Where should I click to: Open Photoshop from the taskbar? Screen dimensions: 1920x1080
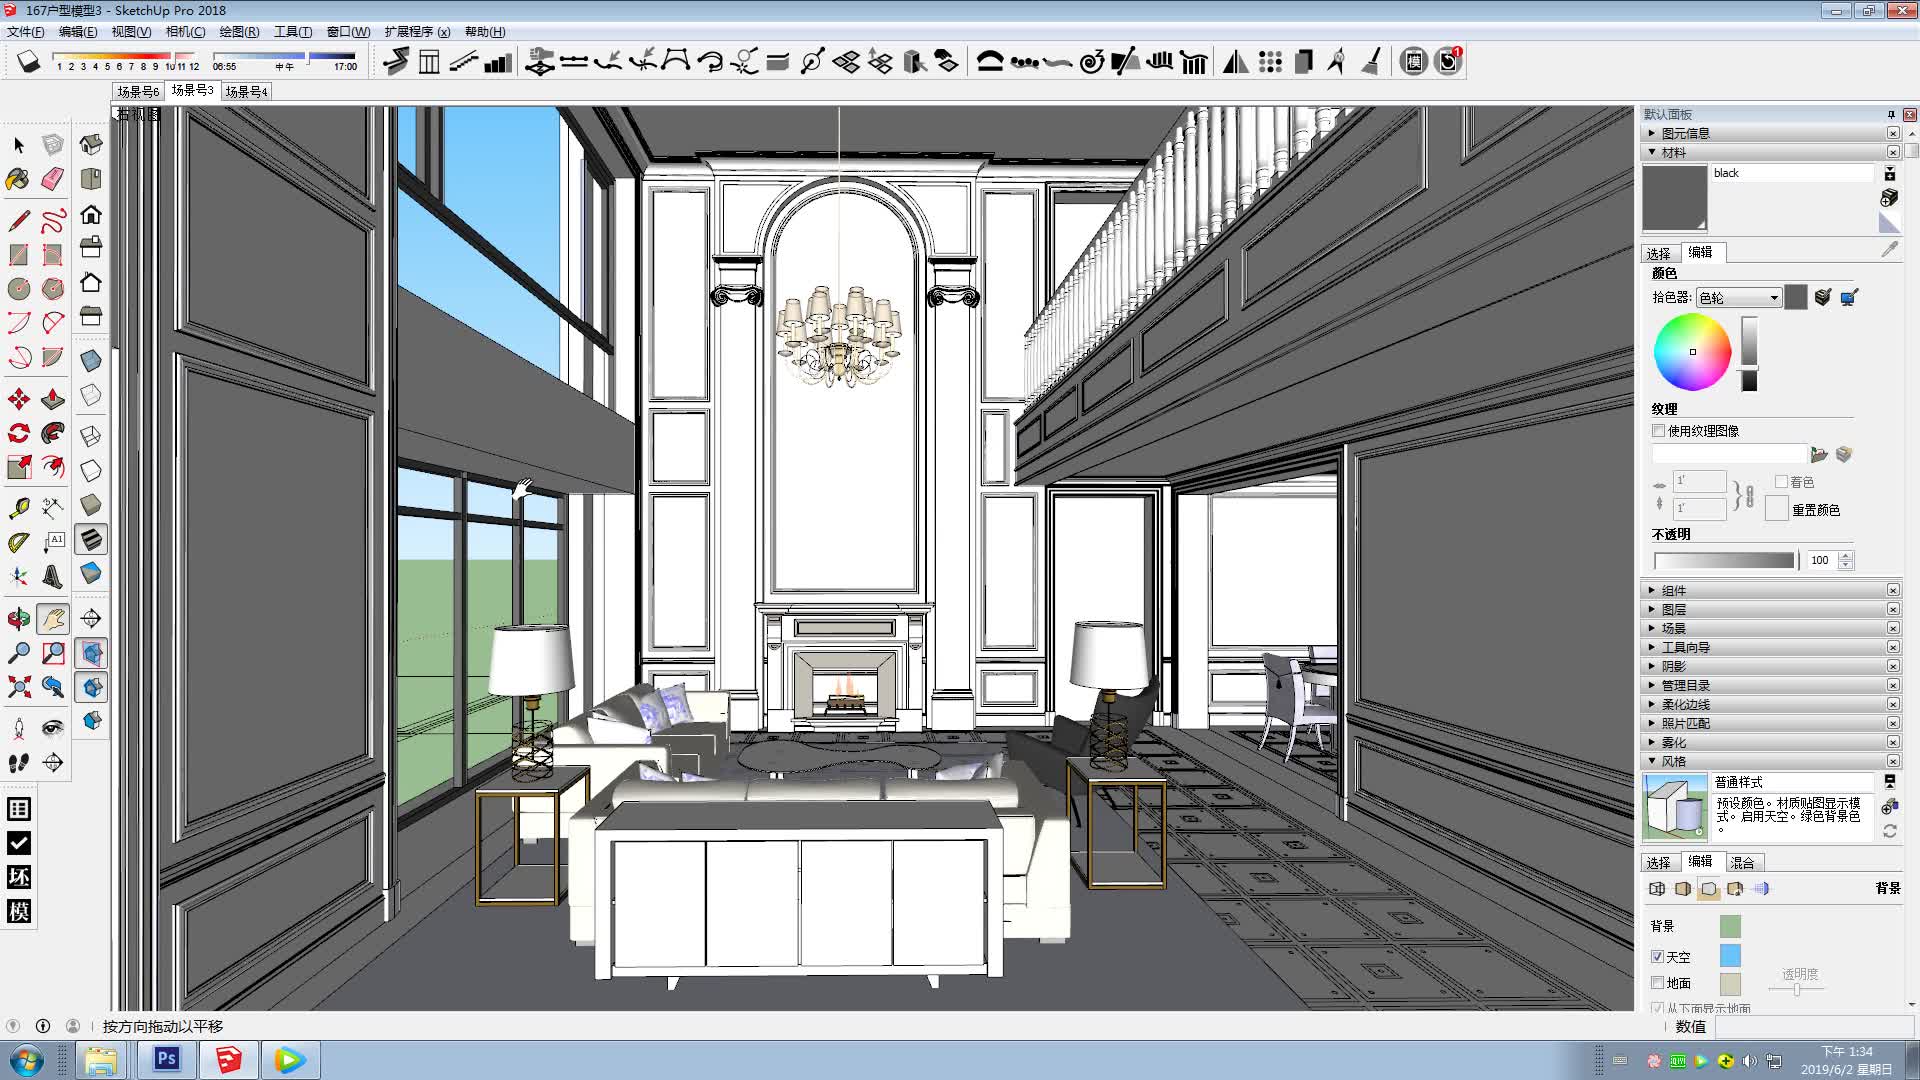pos(166,1059)
